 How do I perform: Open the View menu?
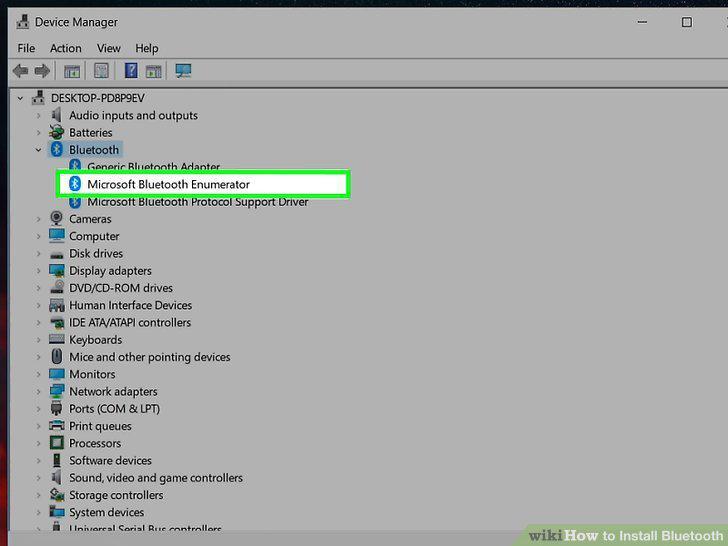(109, 48)
